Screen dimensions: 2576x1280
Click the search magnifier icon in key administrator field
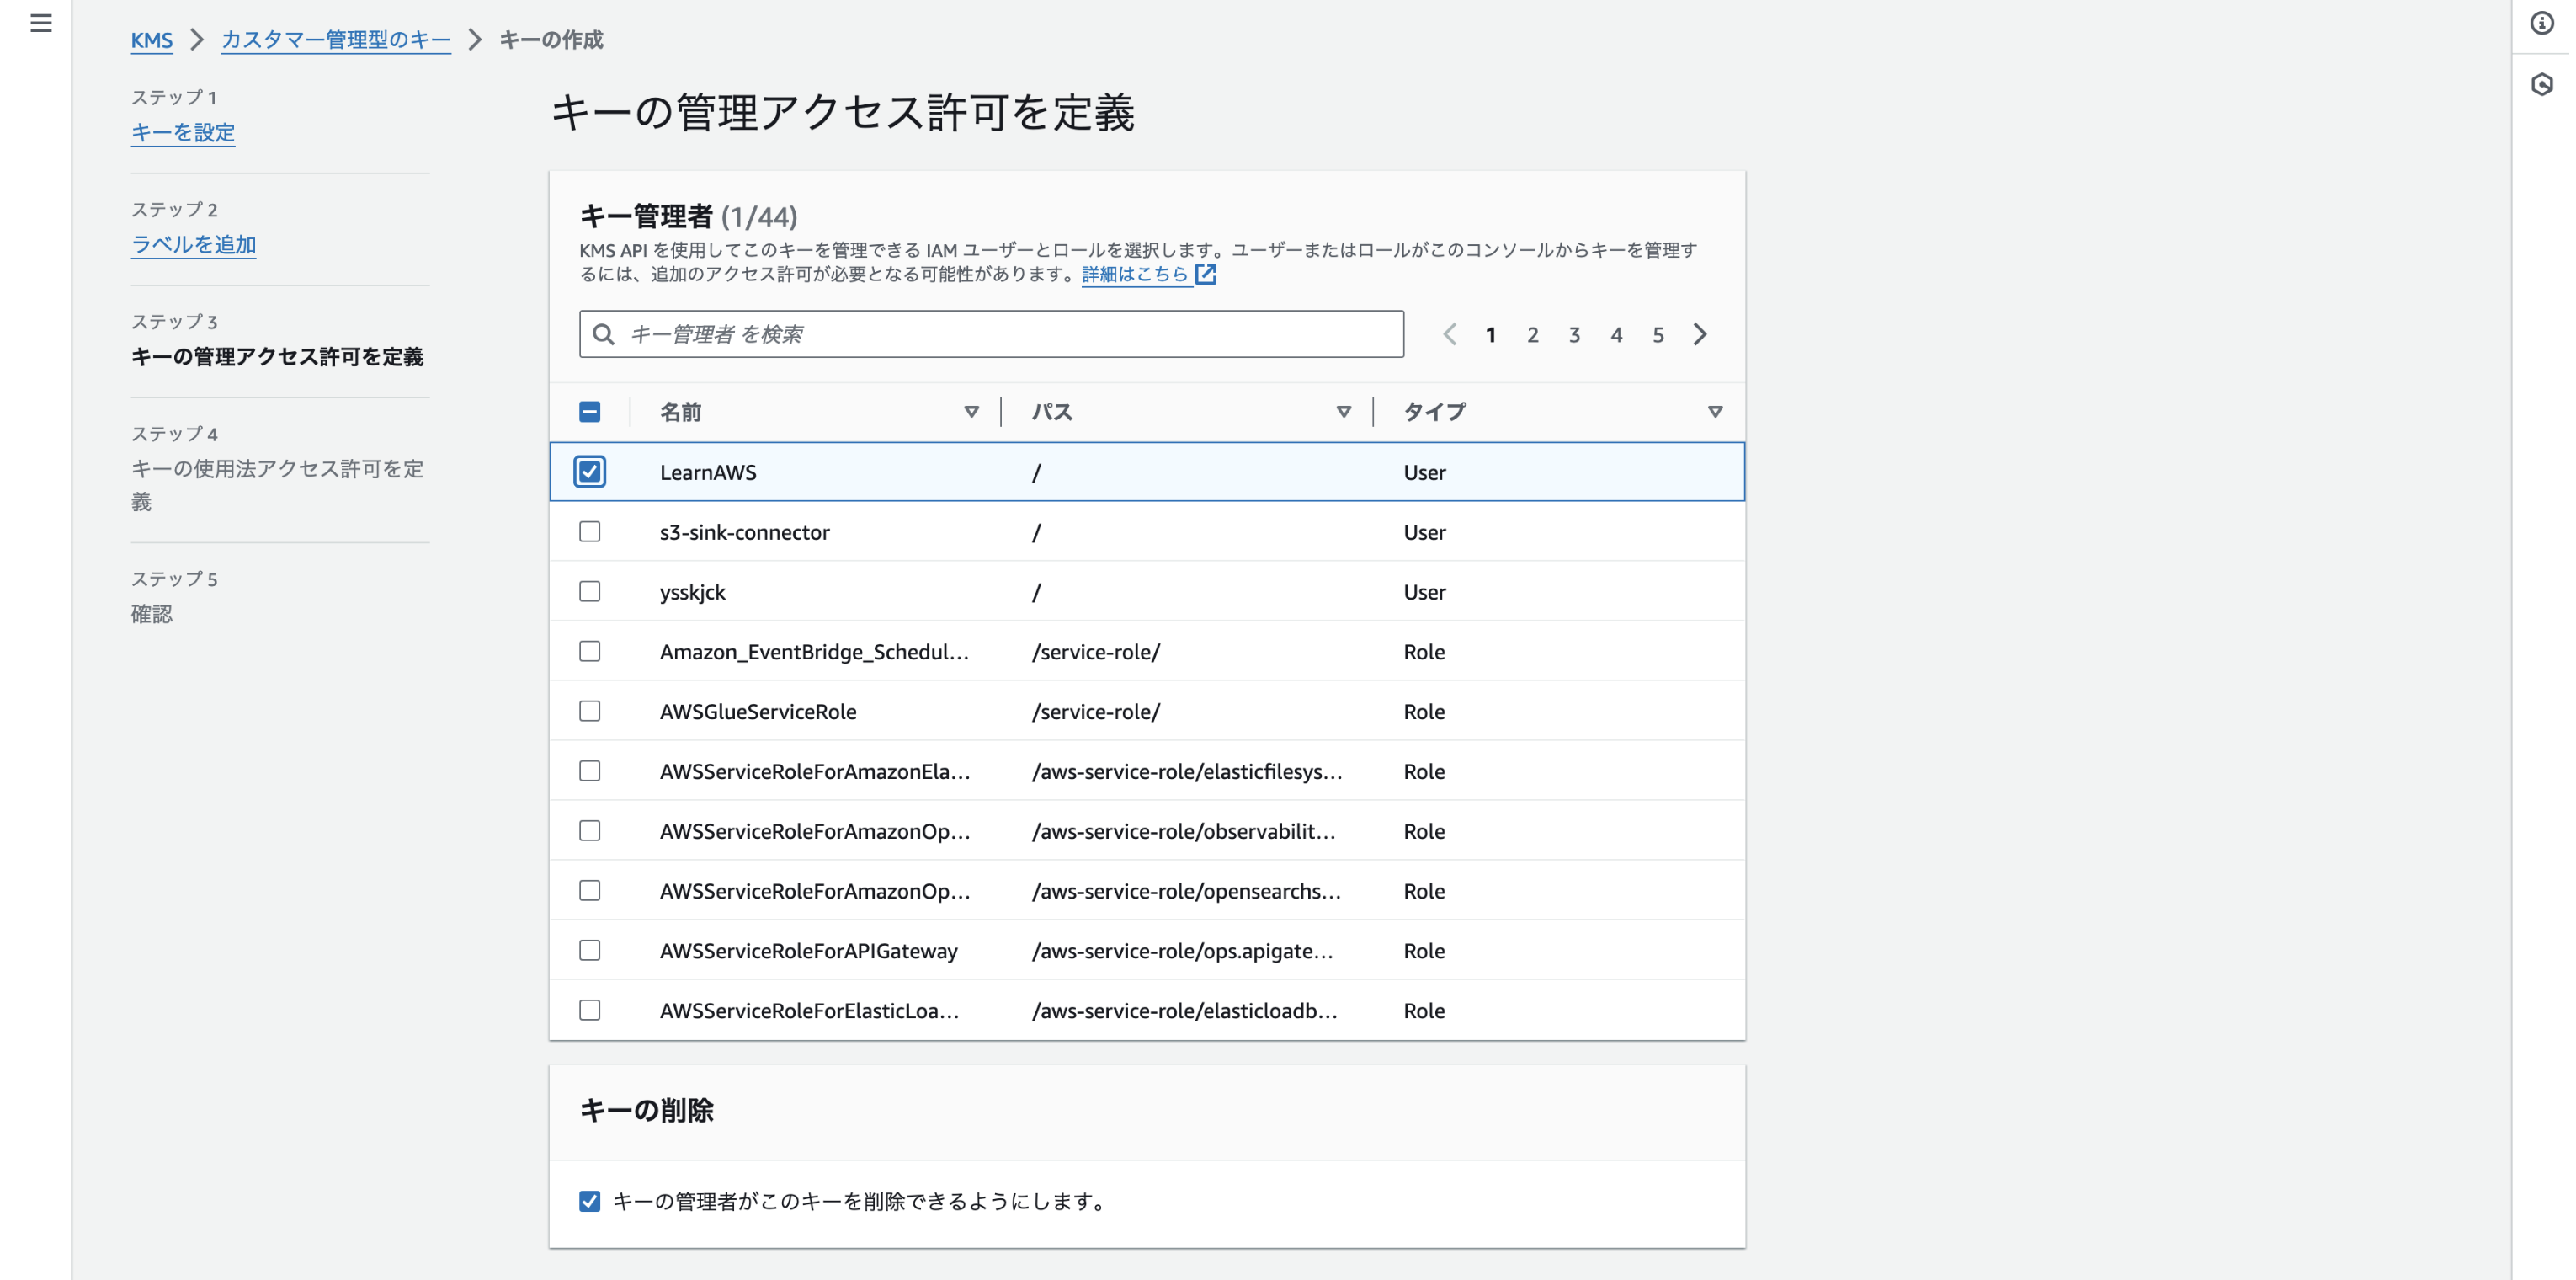click(x=603, y=334)
